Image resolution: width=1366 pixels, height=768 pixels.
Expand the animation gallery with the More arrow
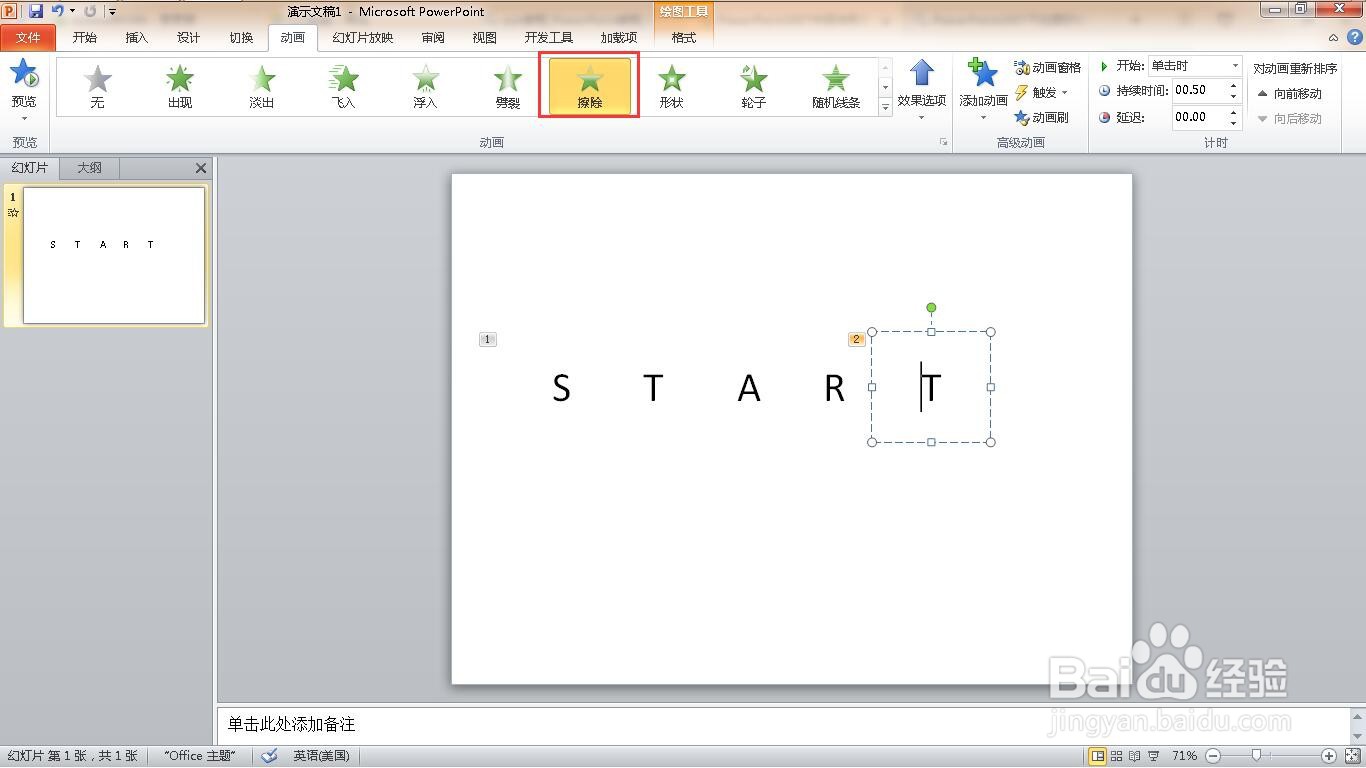pos(885,107)
